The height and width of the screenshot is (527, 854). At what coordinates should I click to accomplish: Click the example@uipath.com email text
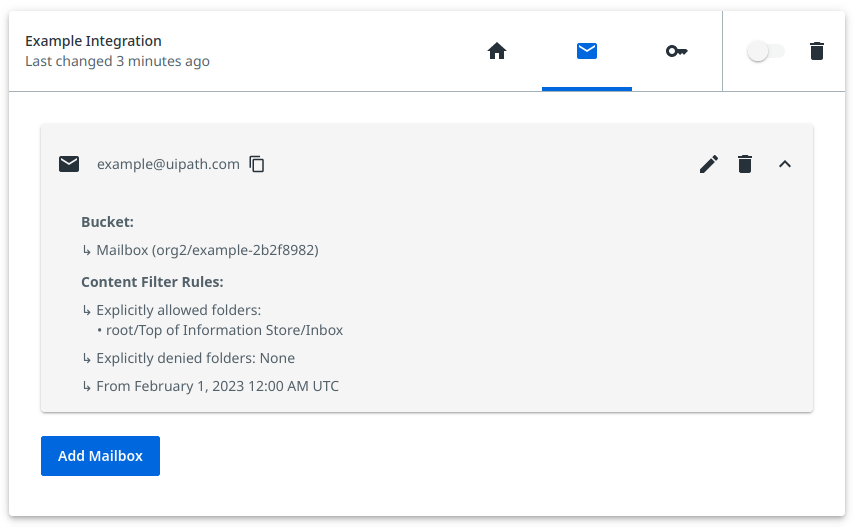point(168,164)
